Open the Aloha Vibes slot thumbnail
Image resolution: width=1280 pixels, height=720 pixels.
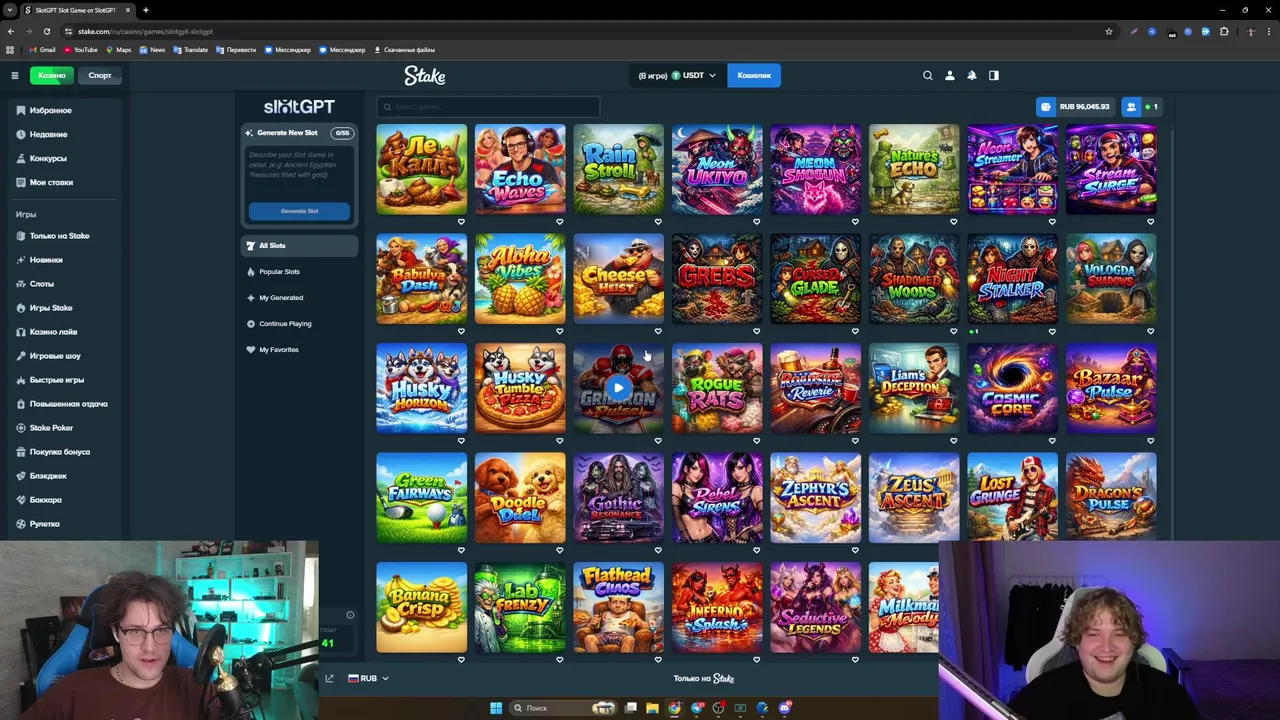(520, 279)
